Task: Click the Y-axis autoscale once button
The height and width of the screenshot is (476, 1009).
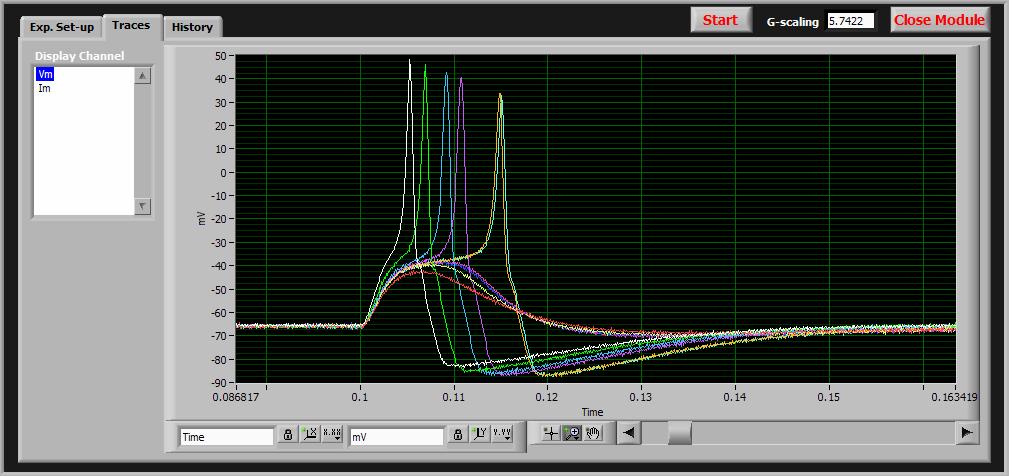Action: coord(479,435)
